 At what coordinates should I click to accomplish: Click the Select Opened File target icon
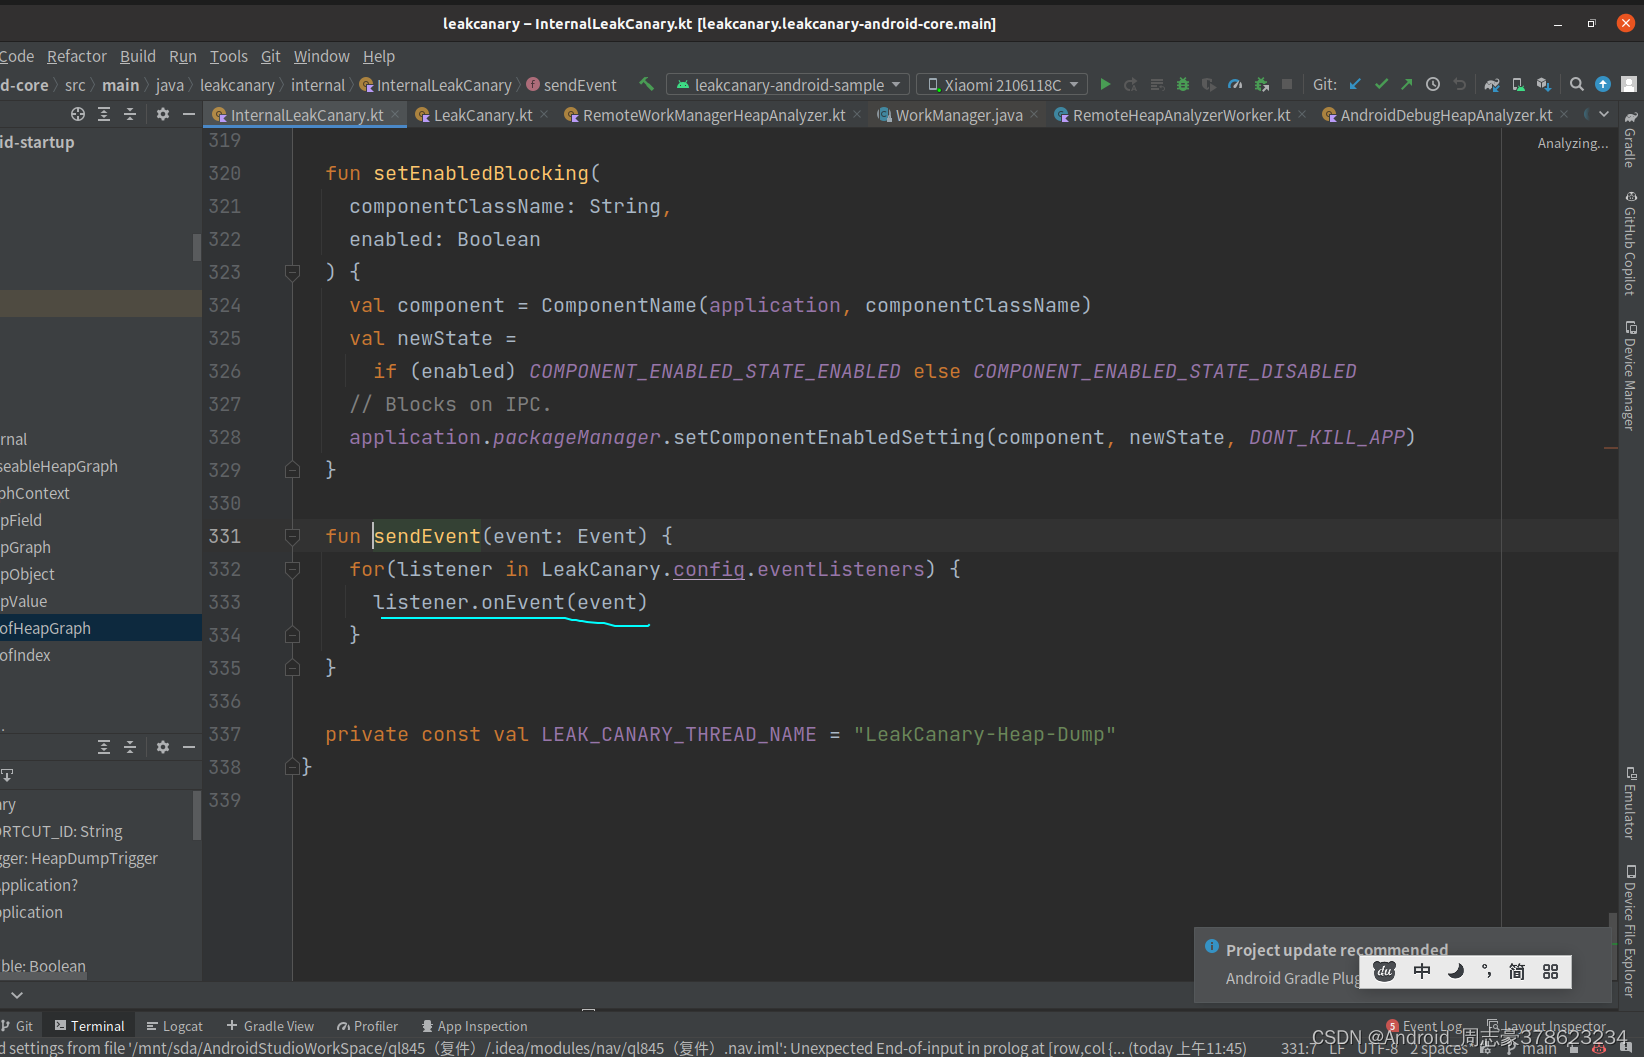(78, 114)
